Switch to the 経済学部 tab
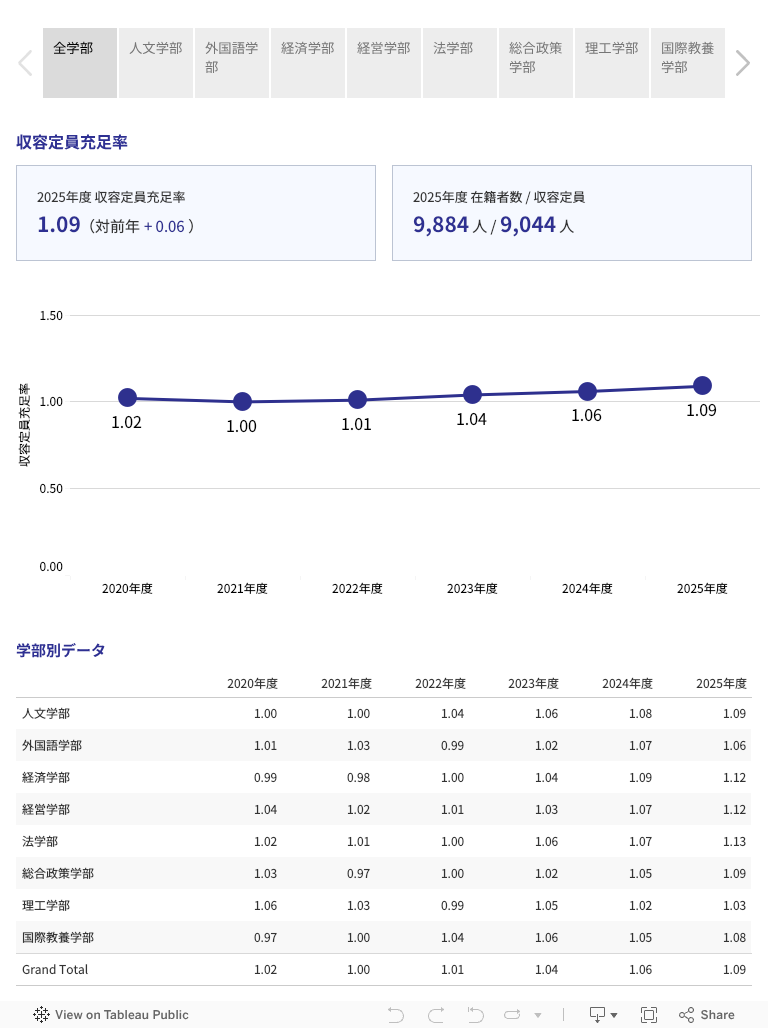The height and width of the screenshot is (1028, 768). 308,63
